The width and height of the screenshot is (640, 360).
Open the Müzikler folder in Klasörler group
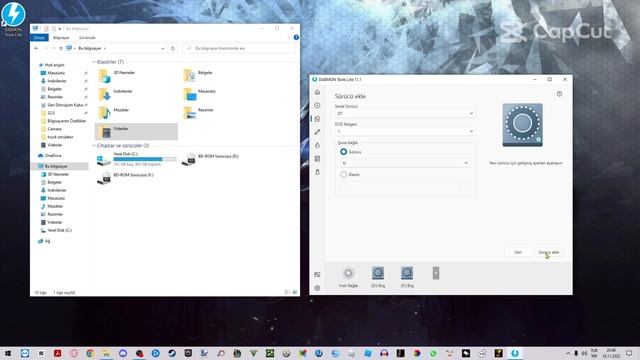click(114, 113)
